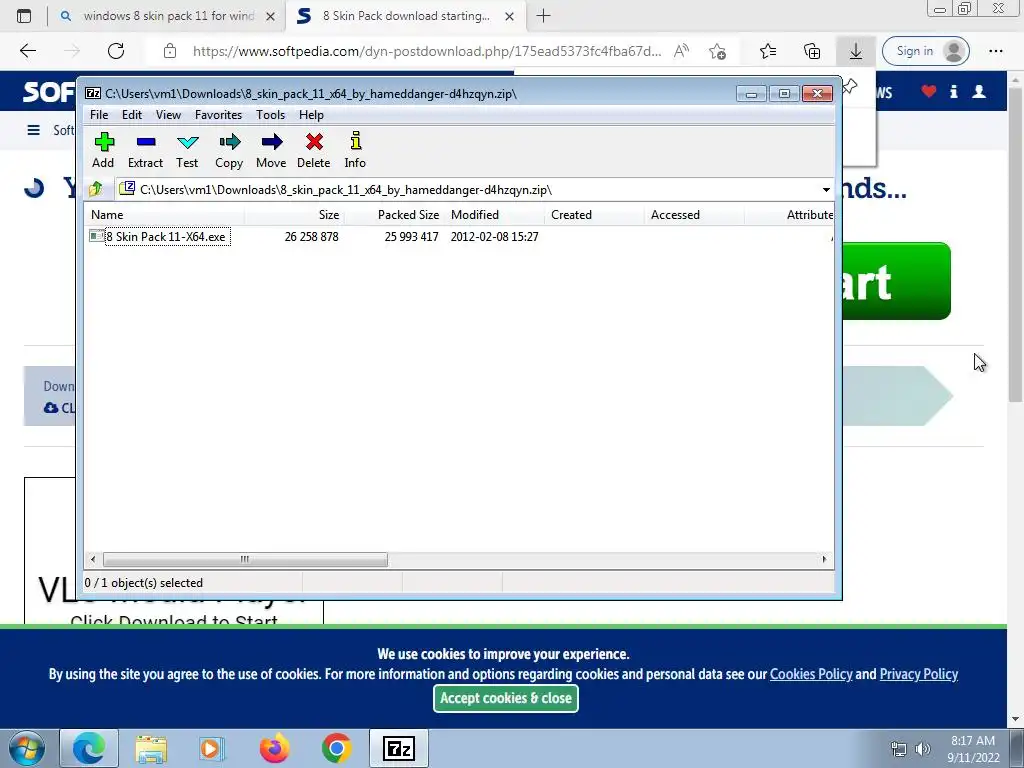Click the 25 993 417 packed size value
Viewport: 1024px width, 768px height.
tap(411, 237)
